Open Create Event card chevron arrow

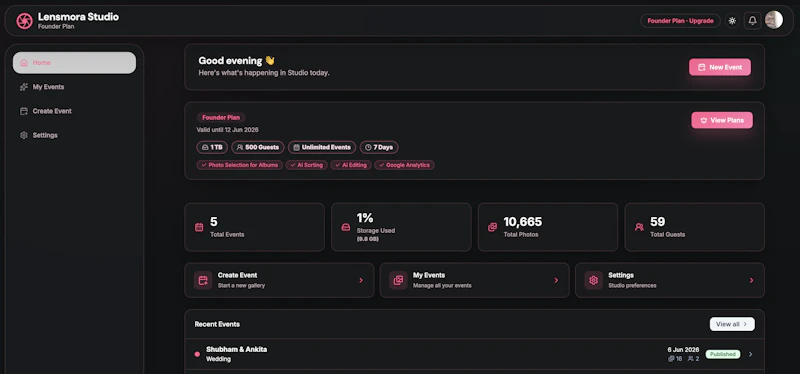361,280
